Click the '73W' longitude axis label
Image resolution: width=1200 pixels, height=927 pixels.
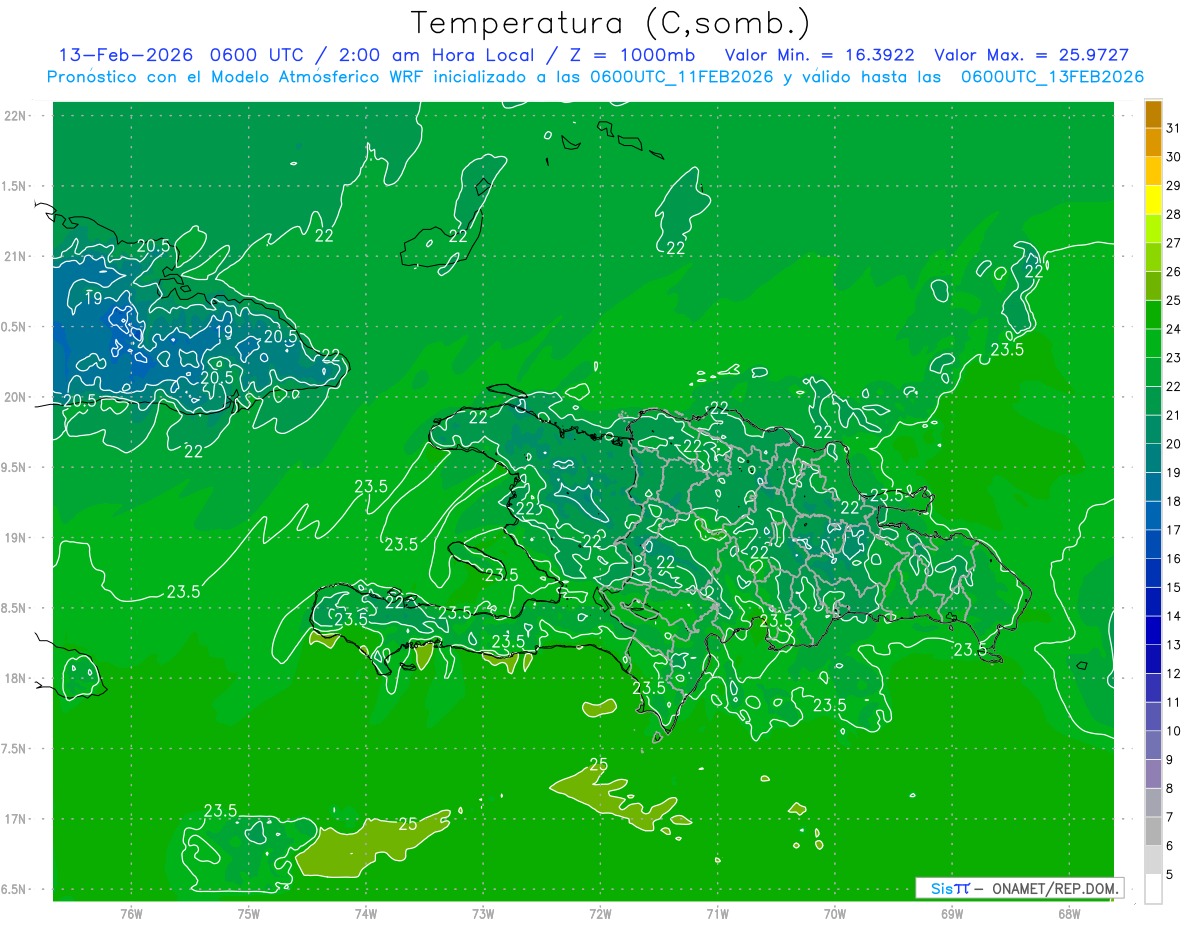pos(483,913)
